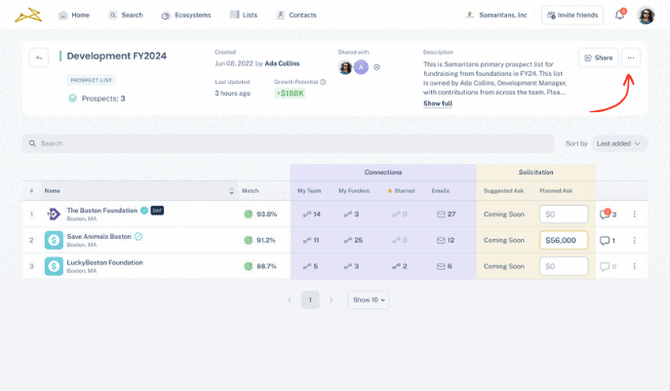This screenshot has width=670, height=391.
Task: Click the 91.2% match score
Action: 260,240
